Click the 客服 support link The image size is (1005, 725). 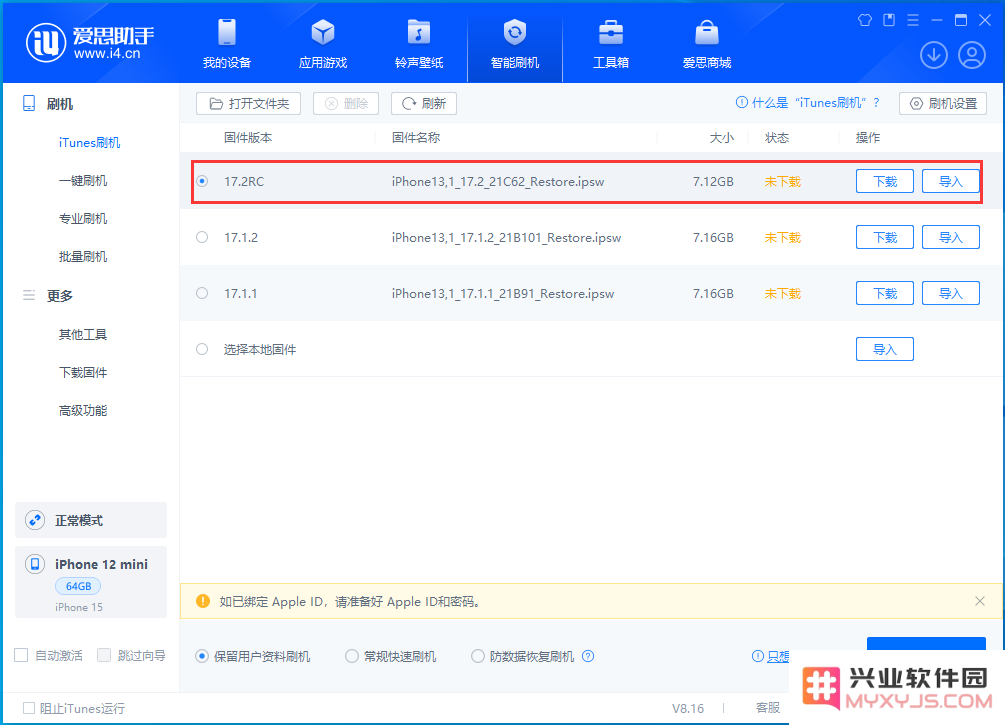tap(767, 708)
